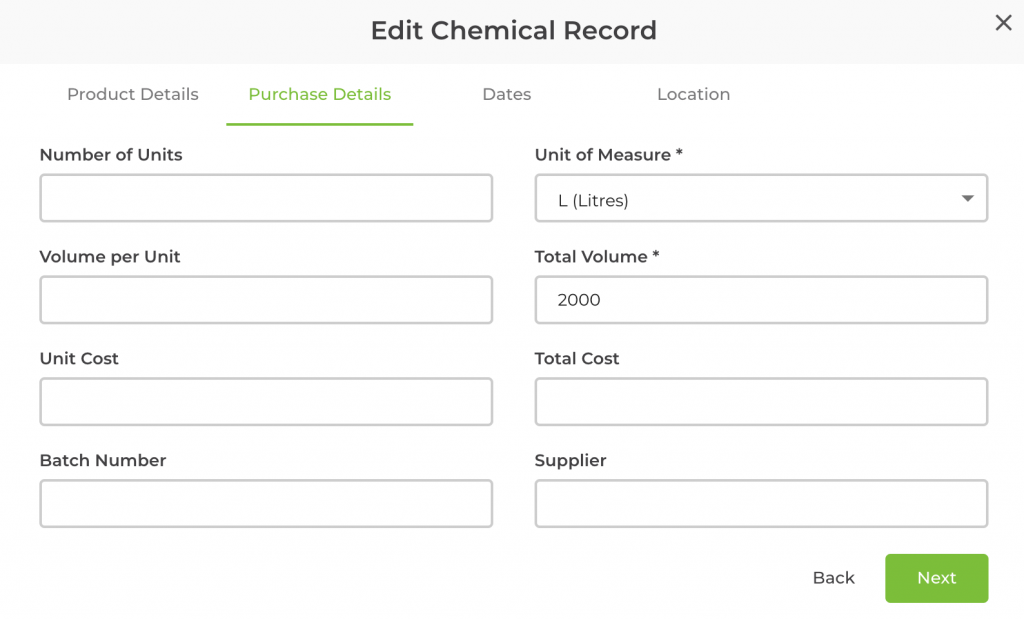Focus the Number of Units input field
Viewport: 1024px width, 619px height.
(x=266, y=198)
